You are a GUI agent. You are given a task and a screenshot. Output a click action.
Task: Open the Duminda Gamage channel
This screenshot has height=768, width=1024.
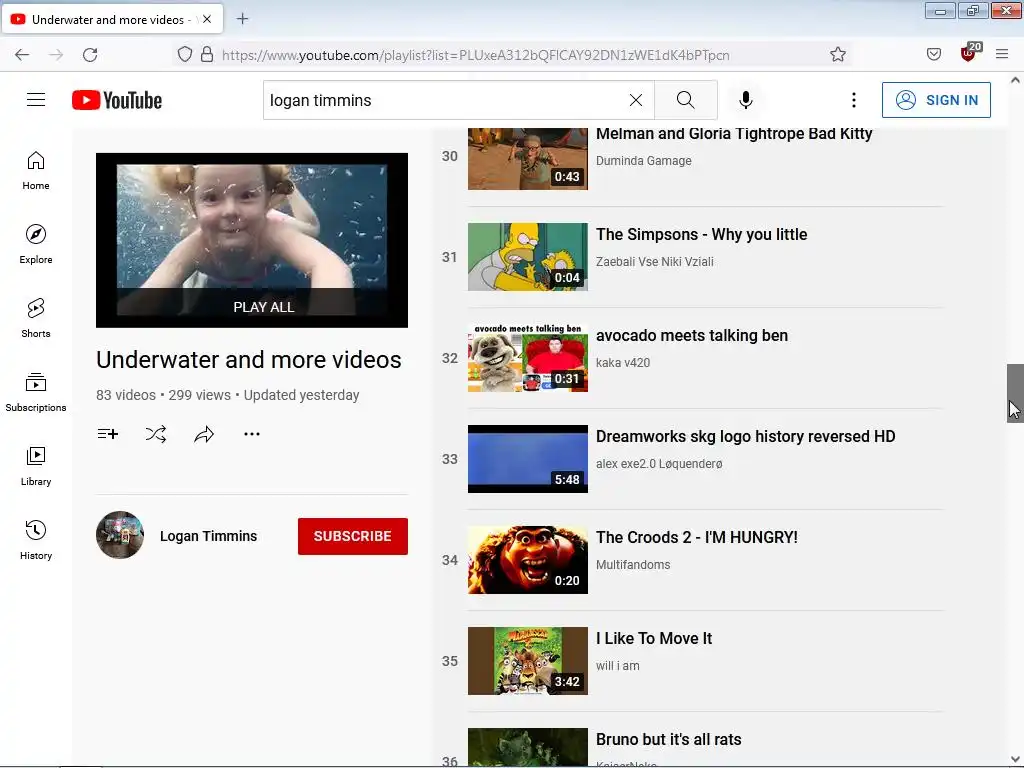(x=643, y=161)
